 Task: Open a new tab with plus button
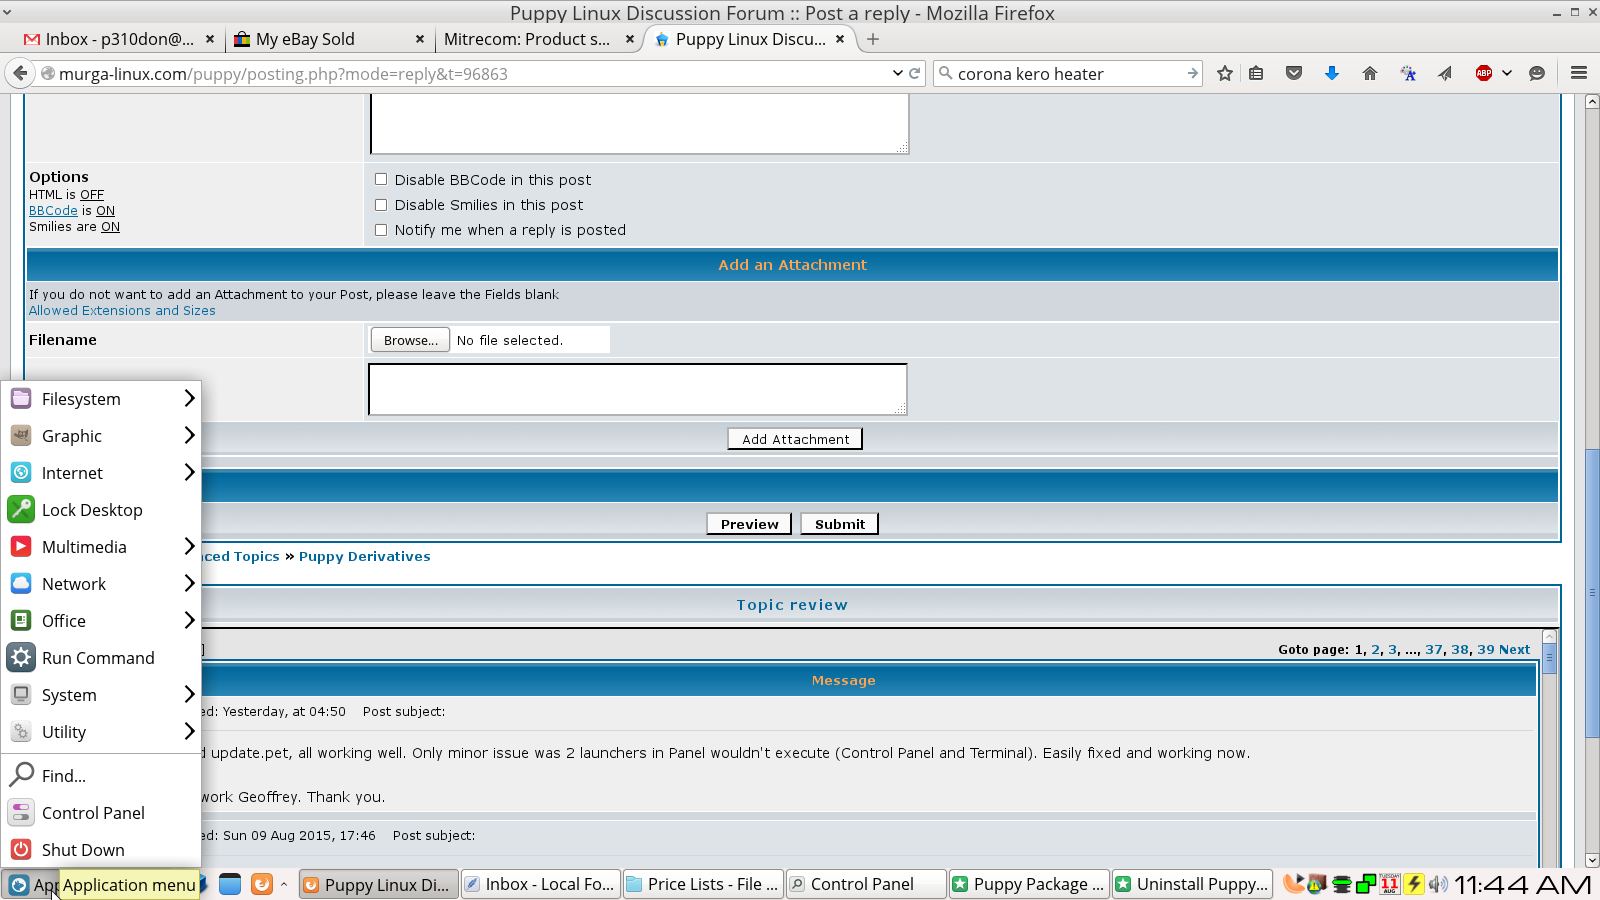[x=873, y=39]
